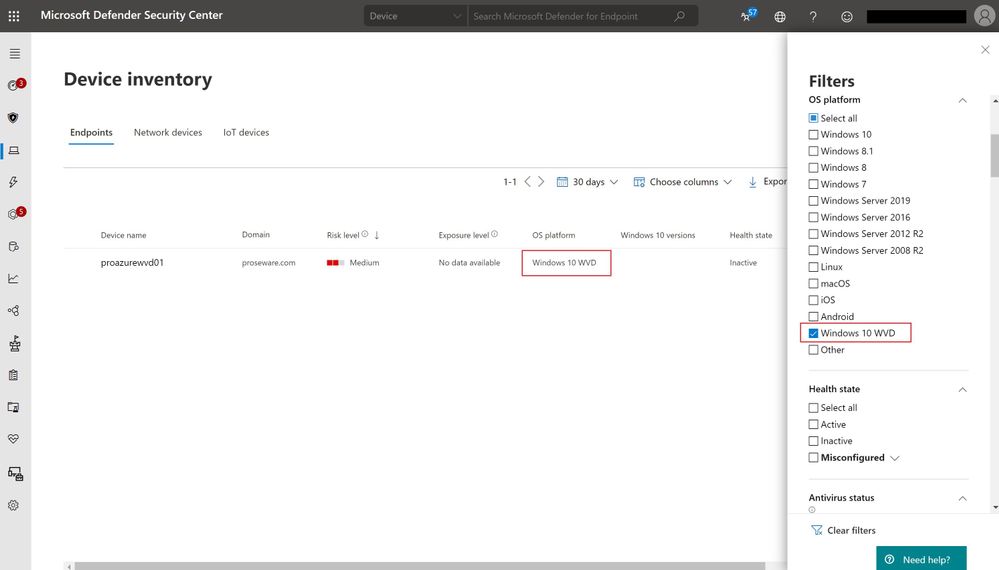Click the proseware.com domain cell
This screenshot has width=999, height=570.
tap(268, 262)
